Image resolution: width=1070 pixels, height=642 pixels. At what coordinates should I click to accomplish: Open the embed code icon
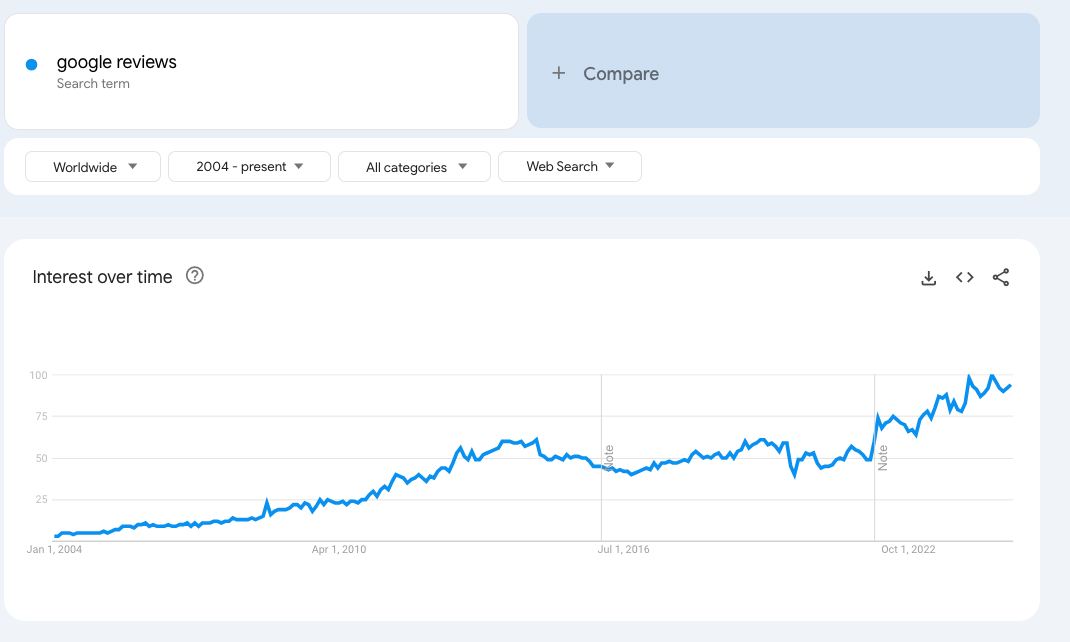click(x=964, y=278)
